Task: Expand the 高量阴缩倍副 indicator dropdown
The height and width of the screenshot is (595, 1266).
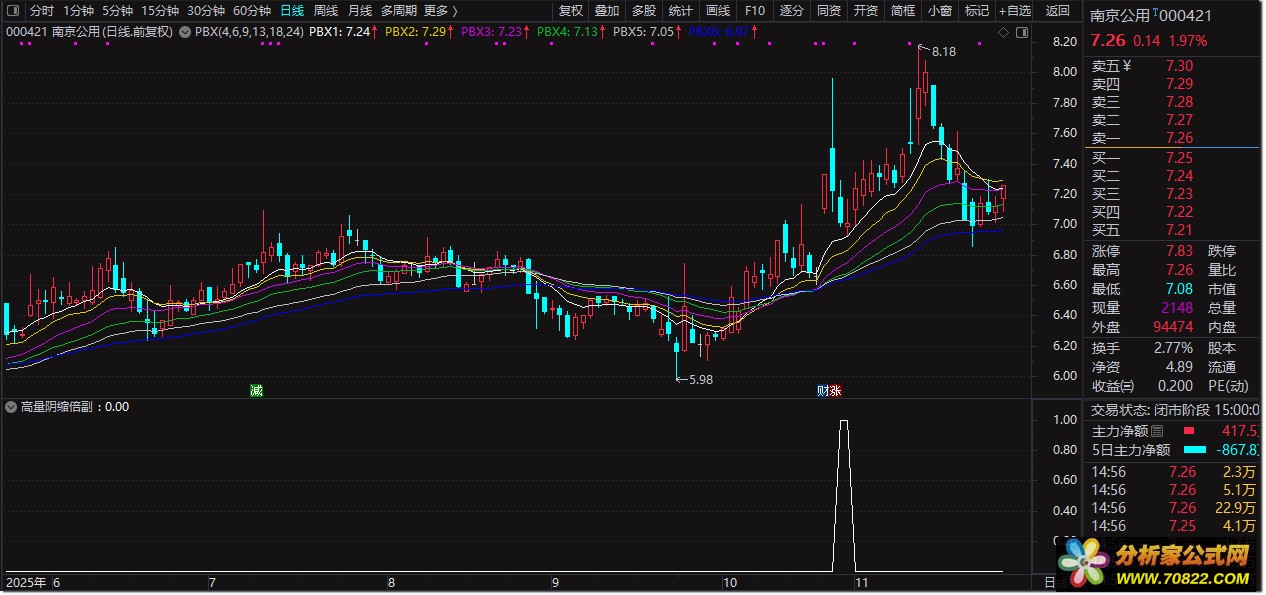Action: pyautogui.click(x=11, y=407)
